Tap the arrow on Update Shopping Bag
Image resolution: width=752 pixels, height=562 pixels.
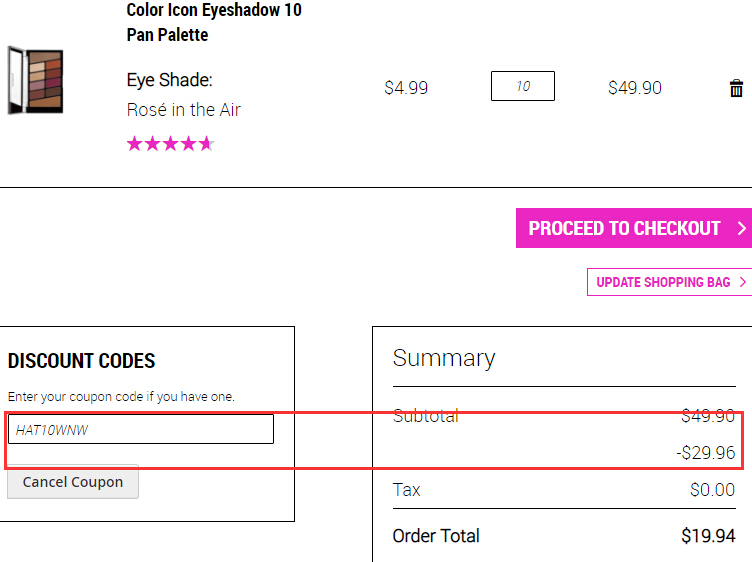[742, 282]
